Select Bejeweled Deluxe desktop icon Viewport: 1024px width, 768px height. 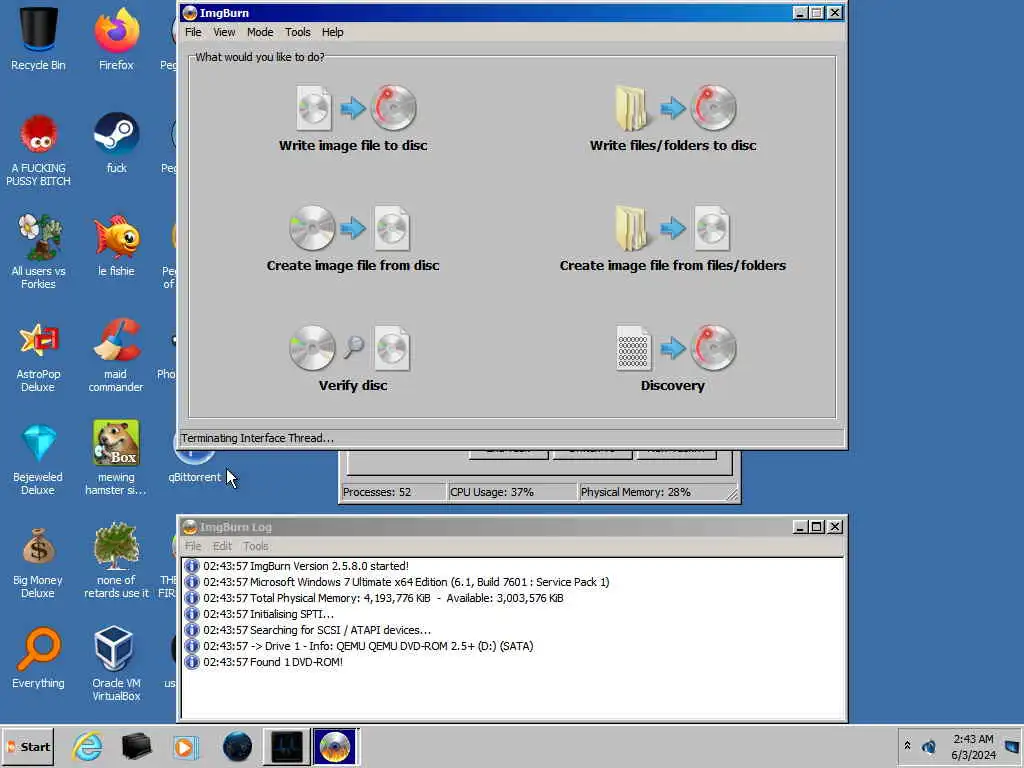pyautogui.click(x=38, y=458)
